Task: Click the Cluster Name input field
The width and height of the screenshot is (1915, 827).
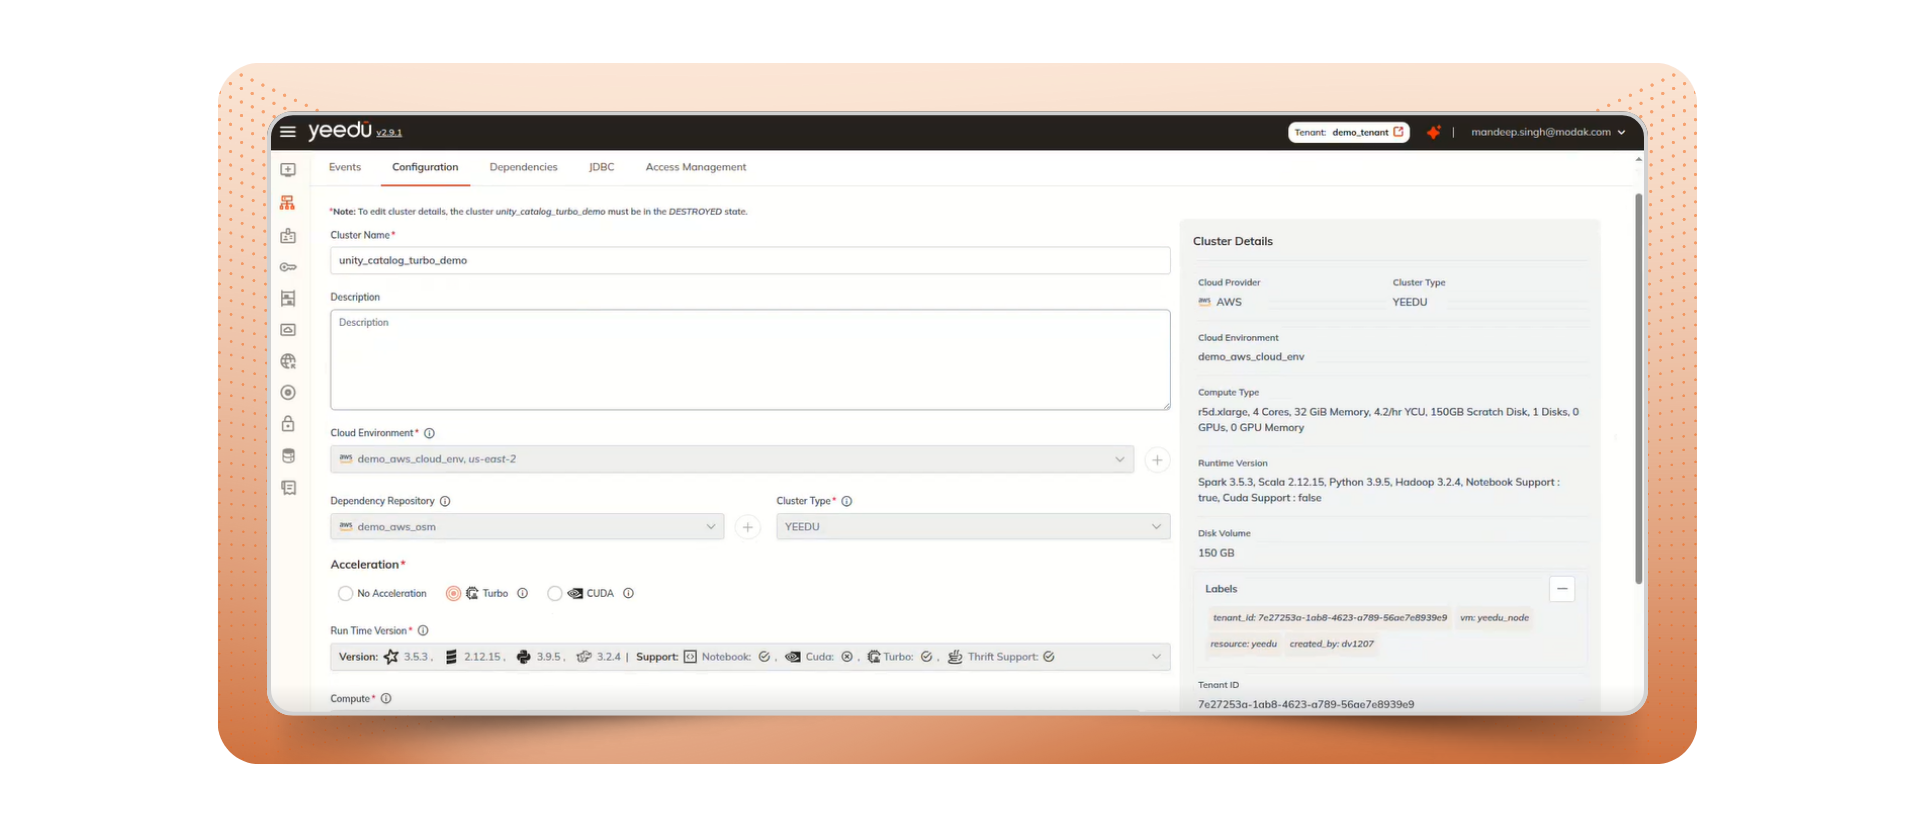Action: (x=750, y=261)
